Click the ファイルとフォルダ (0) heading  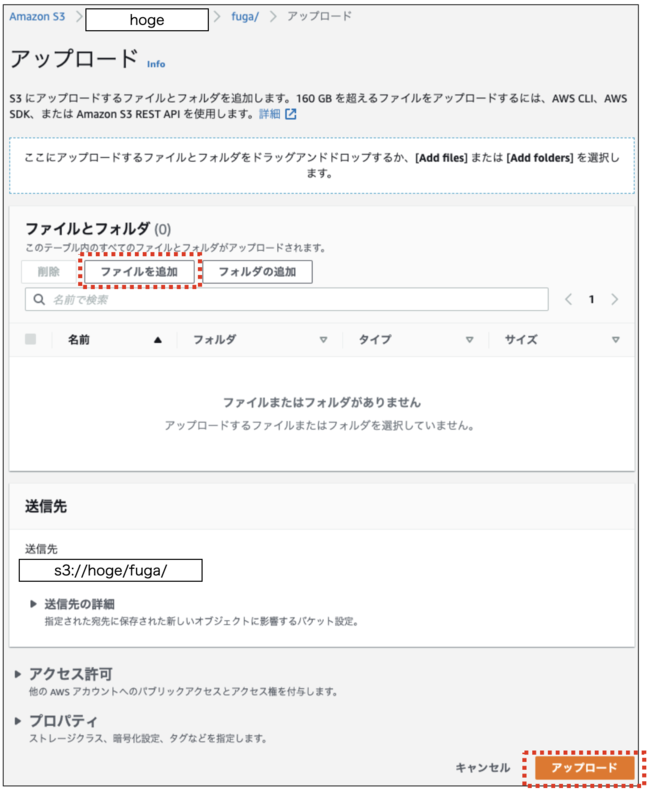coord(98,229)
